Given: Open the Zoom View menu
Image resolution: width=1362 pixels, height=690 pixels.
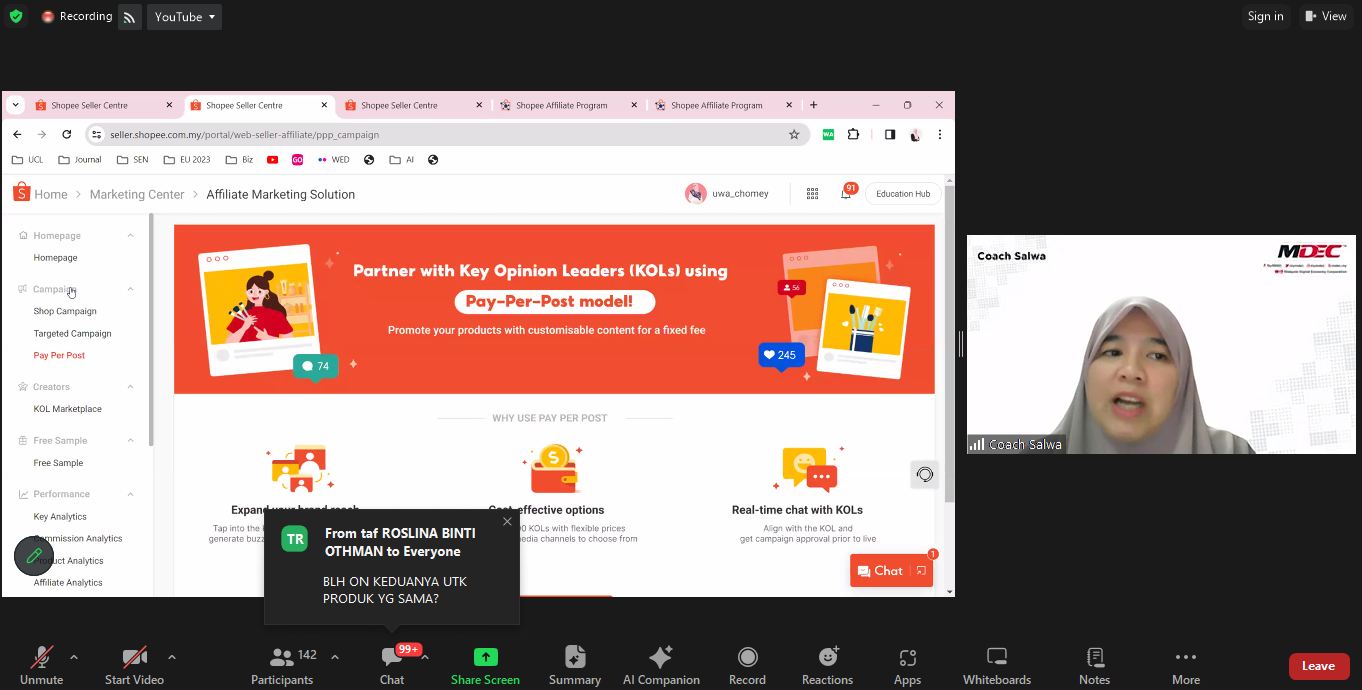Looking at the screenshot, I should (x=1325, y=16).
